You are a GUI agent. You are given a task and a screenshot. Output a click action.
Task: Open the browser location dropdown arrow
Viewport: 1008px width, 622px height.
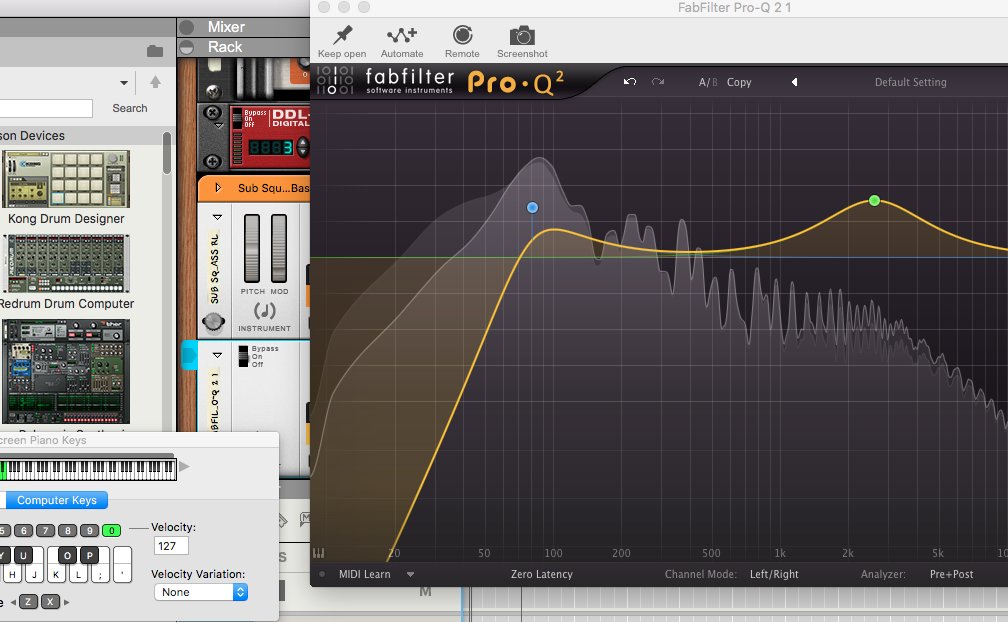(123, 83)
